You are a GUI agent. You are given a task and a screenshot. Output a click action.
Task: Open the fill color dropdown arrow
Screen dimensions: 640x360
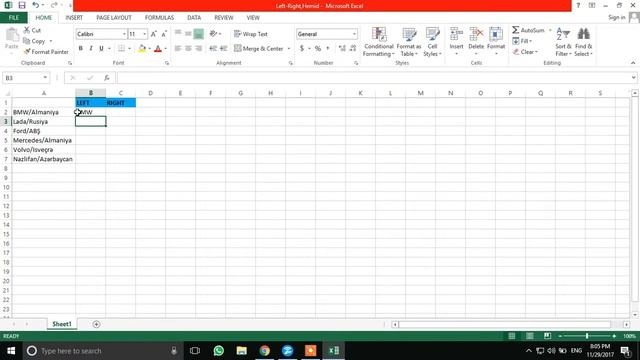pyautogui.click(x=149, y=49)
